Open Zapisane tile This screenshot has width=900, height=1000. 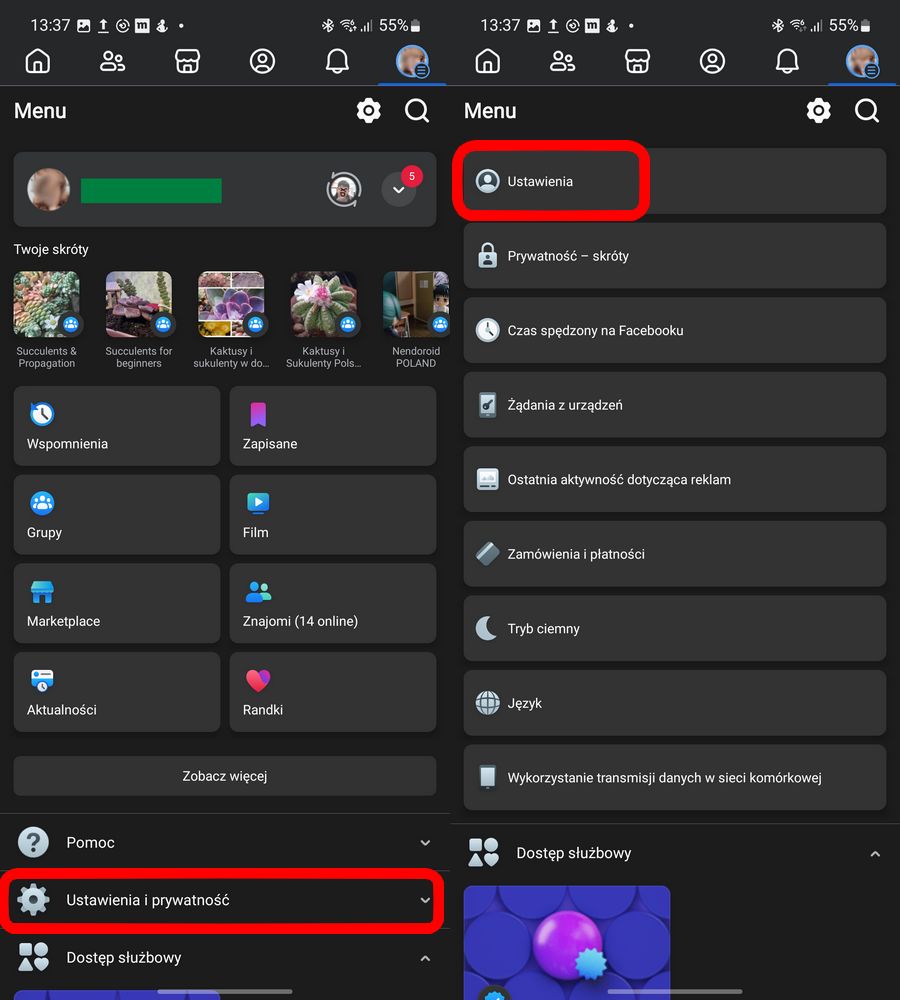pyautogui.click(x=332, y=426)
